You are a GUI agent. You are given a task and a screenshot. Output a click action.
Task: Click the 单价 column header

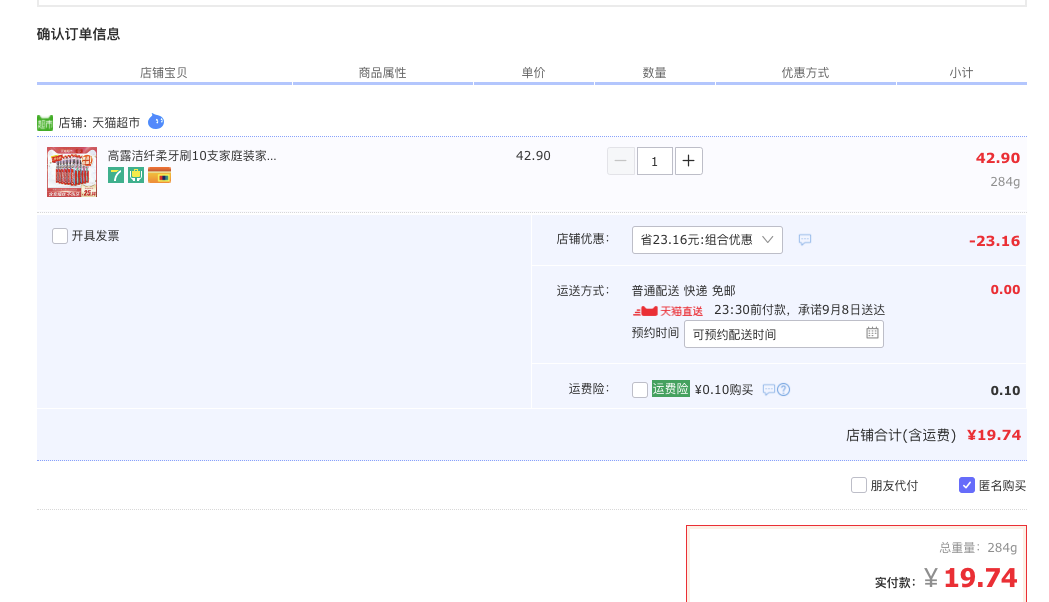533,73
